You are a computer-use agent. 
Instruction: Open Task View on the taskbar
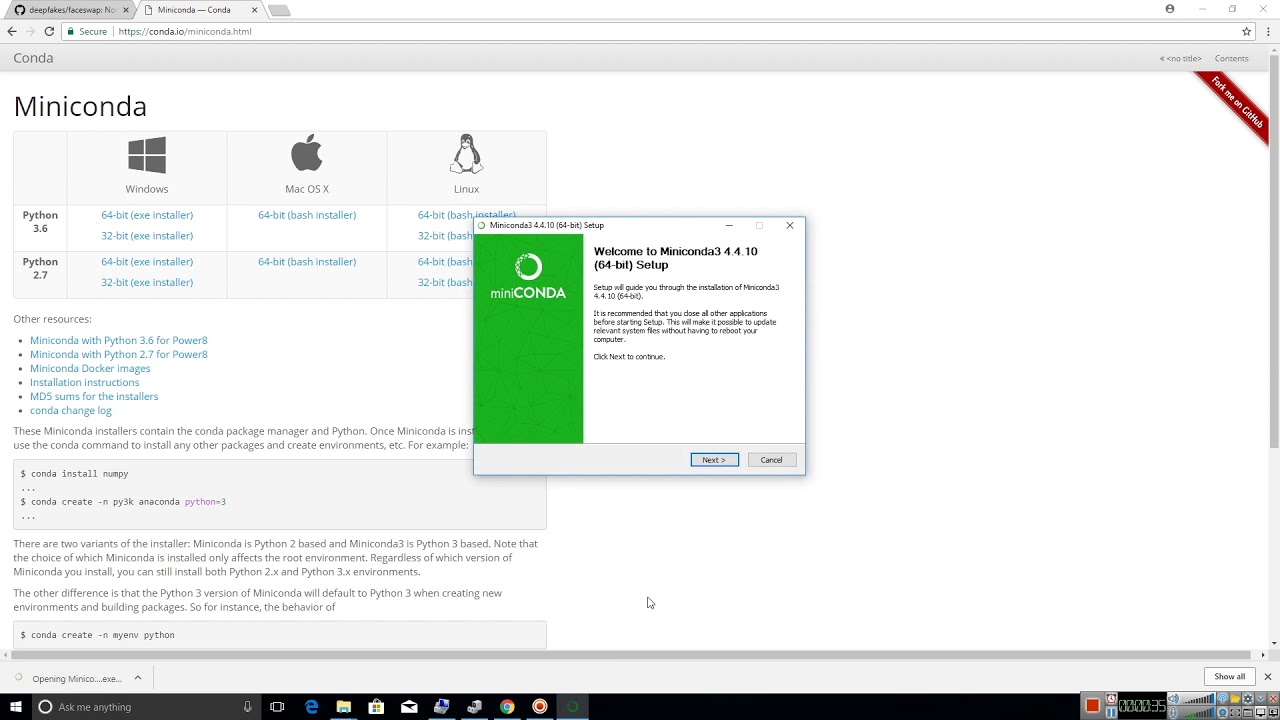pyautogui.click(x=277, y=707)
